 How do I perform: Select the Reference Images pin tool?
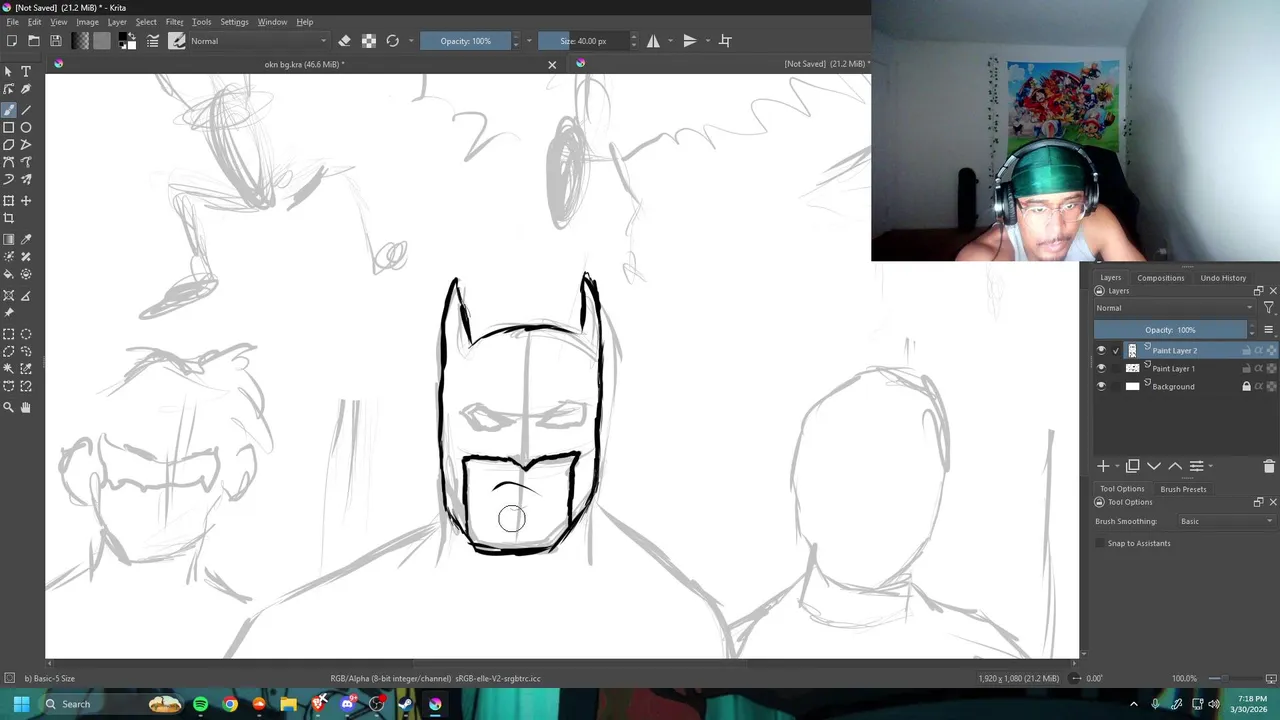(x=9, y=312)
